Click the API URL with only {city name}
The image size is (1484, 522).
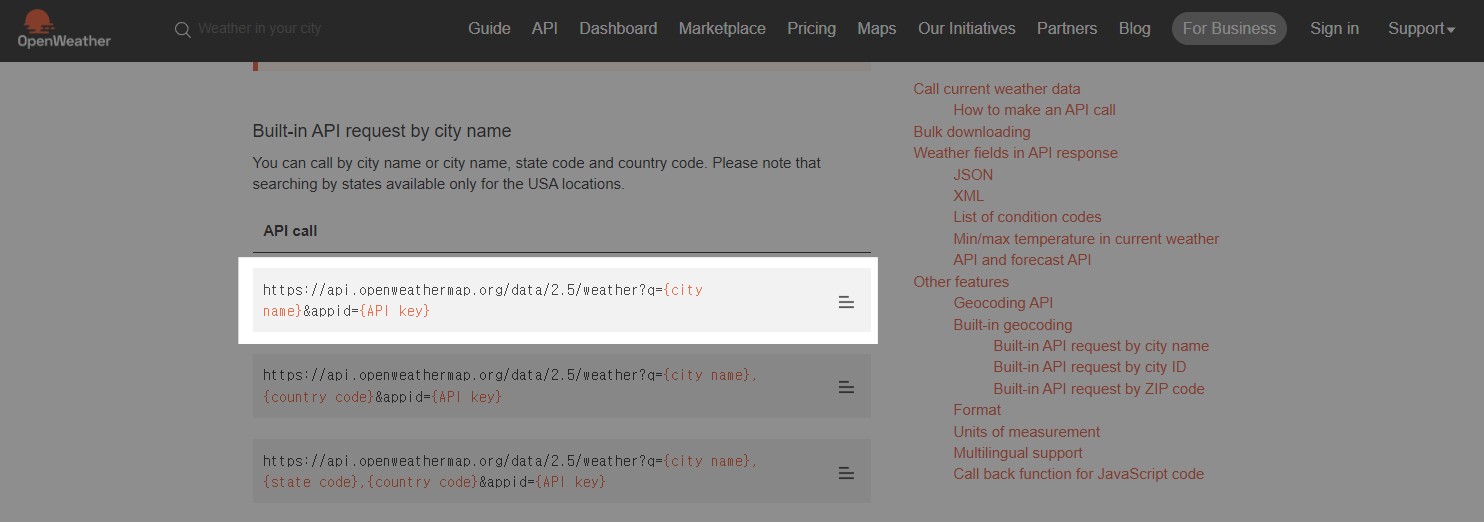[x=483, y=300]
